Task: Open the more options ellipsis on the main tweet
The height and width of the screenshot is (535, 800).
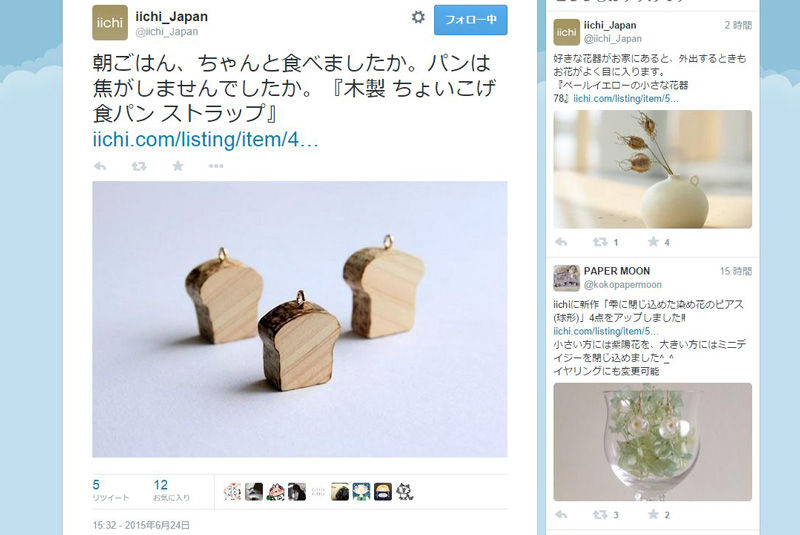Action: (216, 166)
